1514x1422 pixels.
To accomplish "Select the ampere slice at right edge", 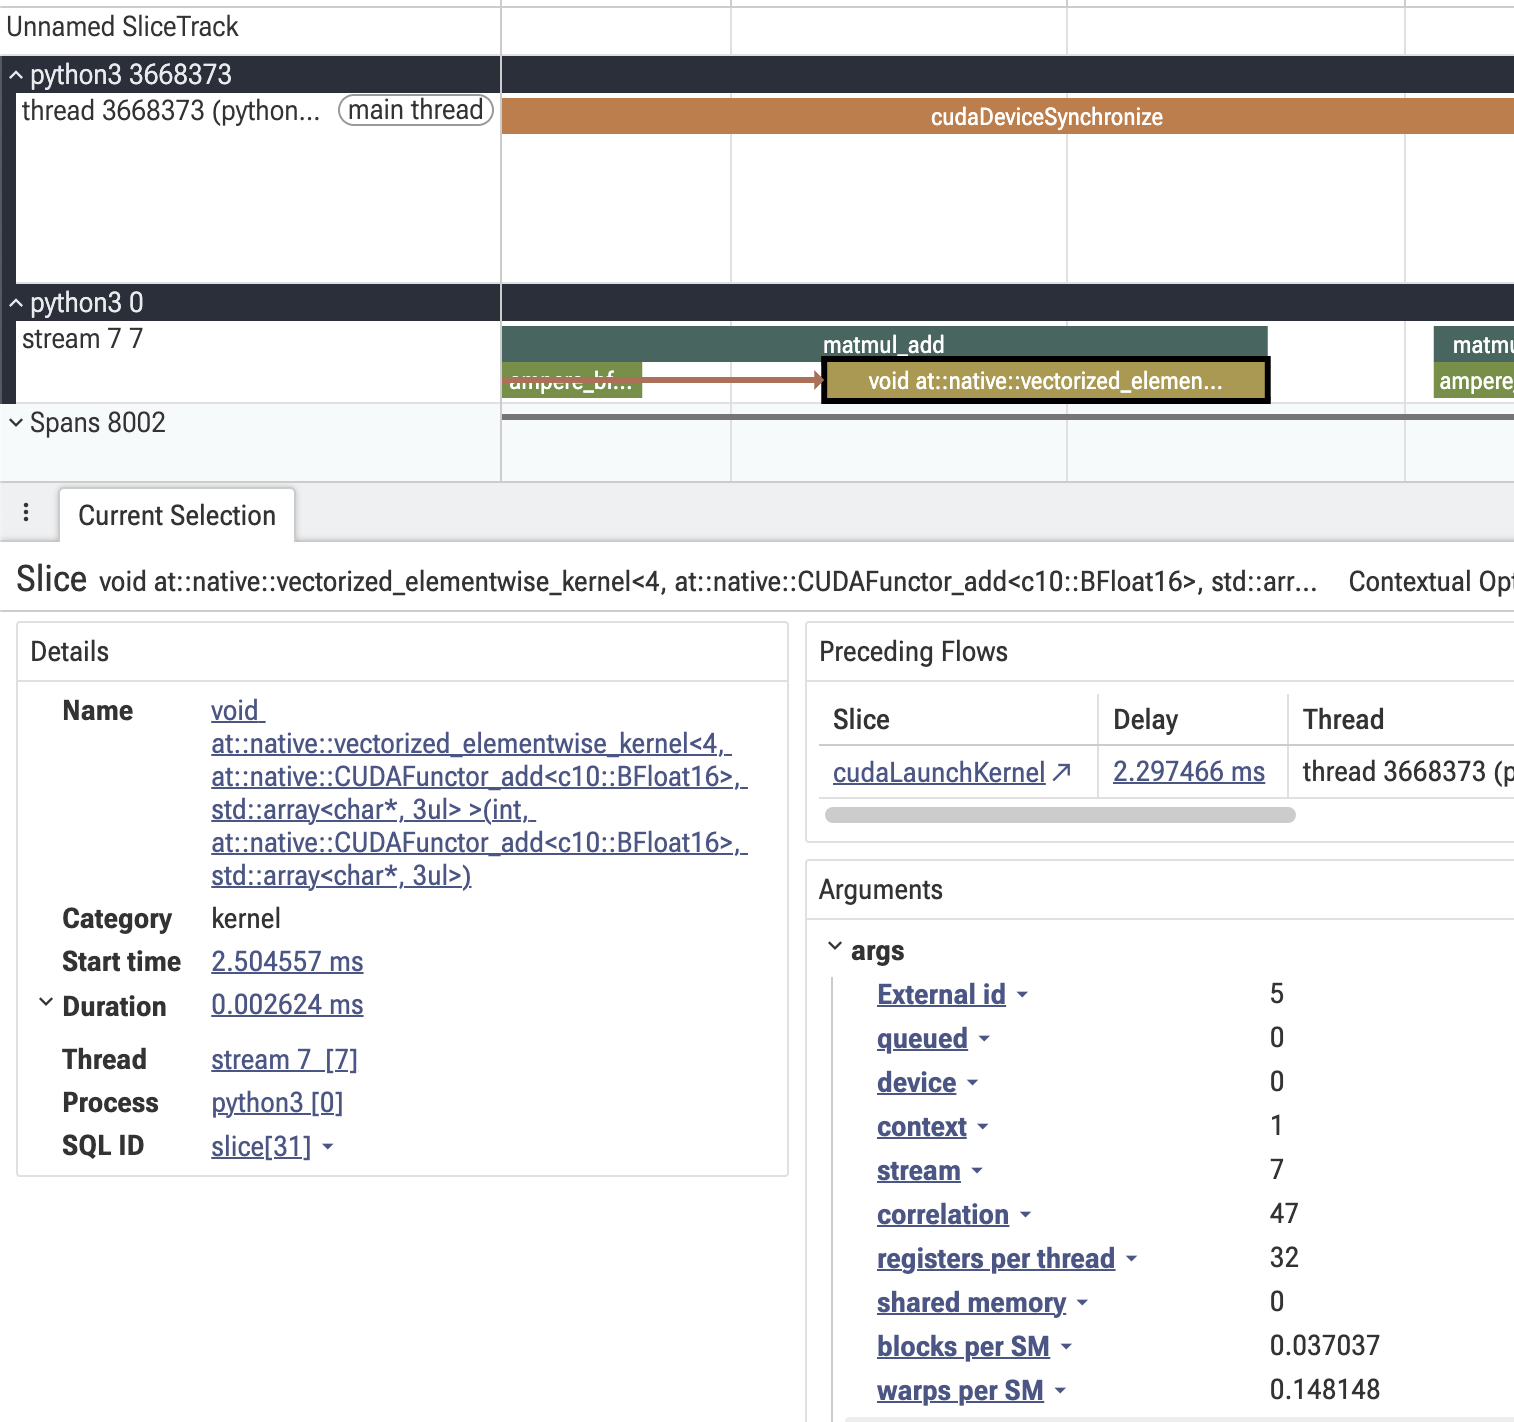I will tap(1474, 381).
